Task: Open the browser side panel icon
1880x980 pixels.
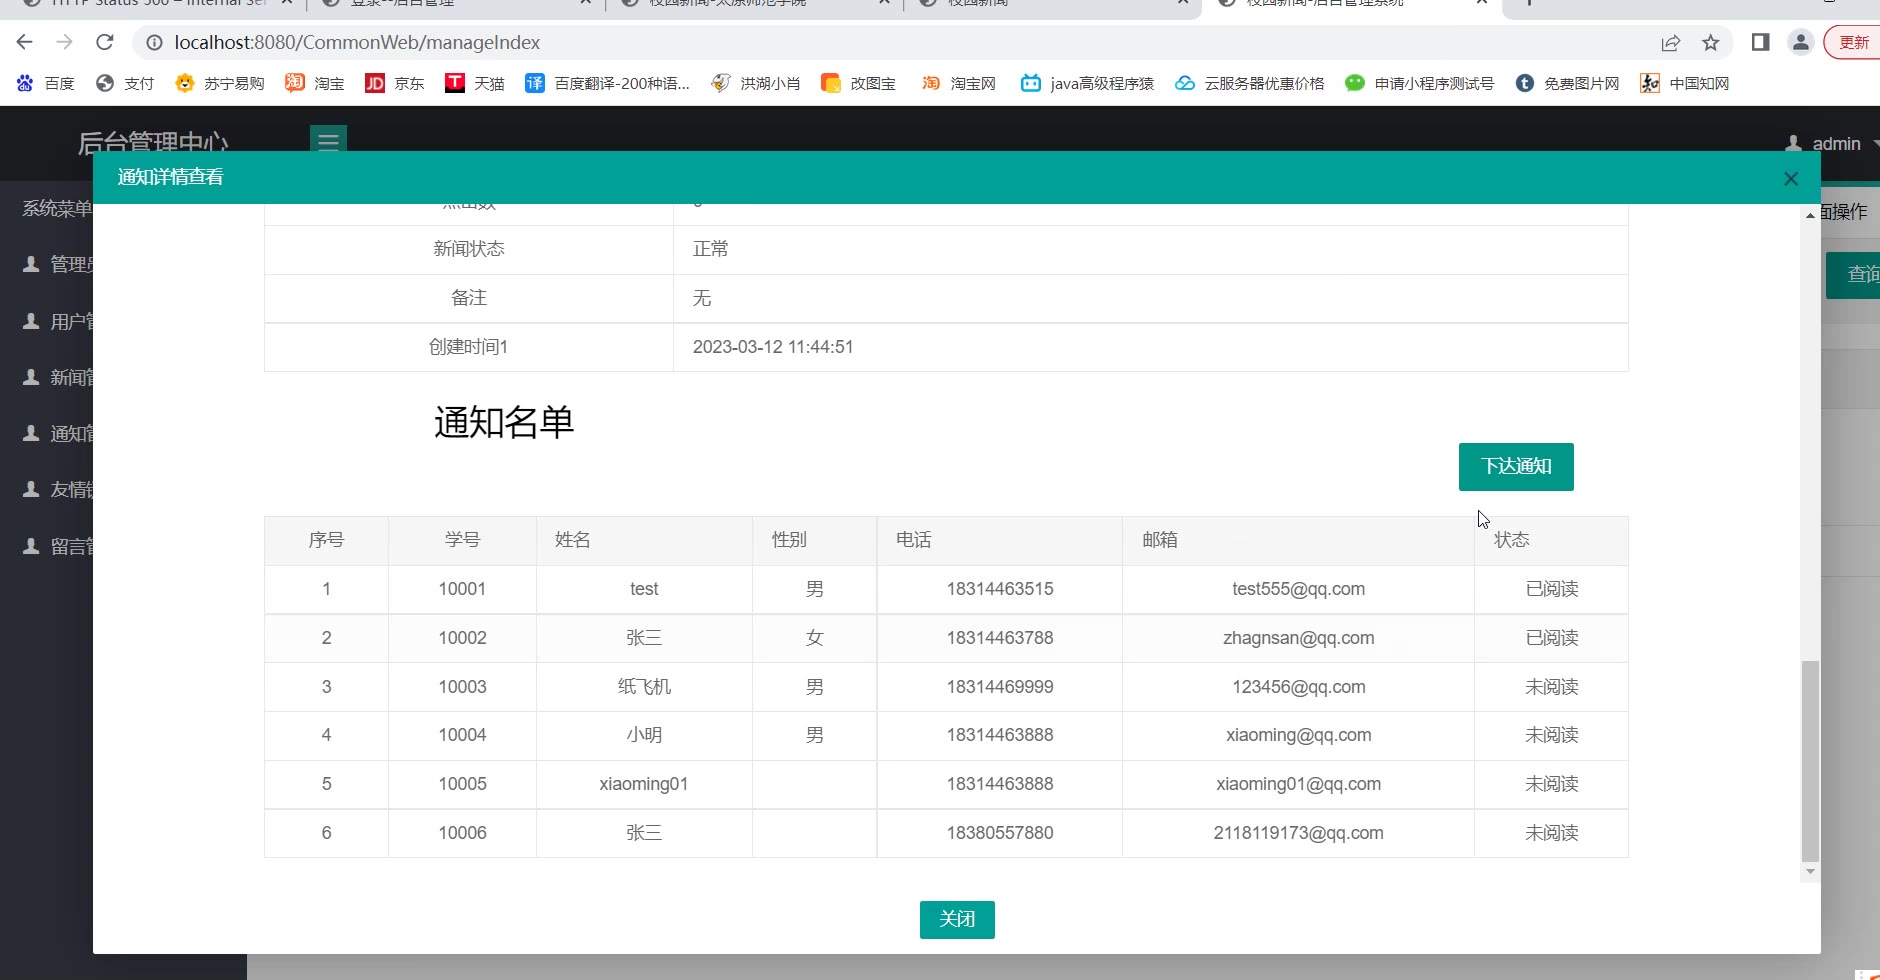Action: 1761,42
